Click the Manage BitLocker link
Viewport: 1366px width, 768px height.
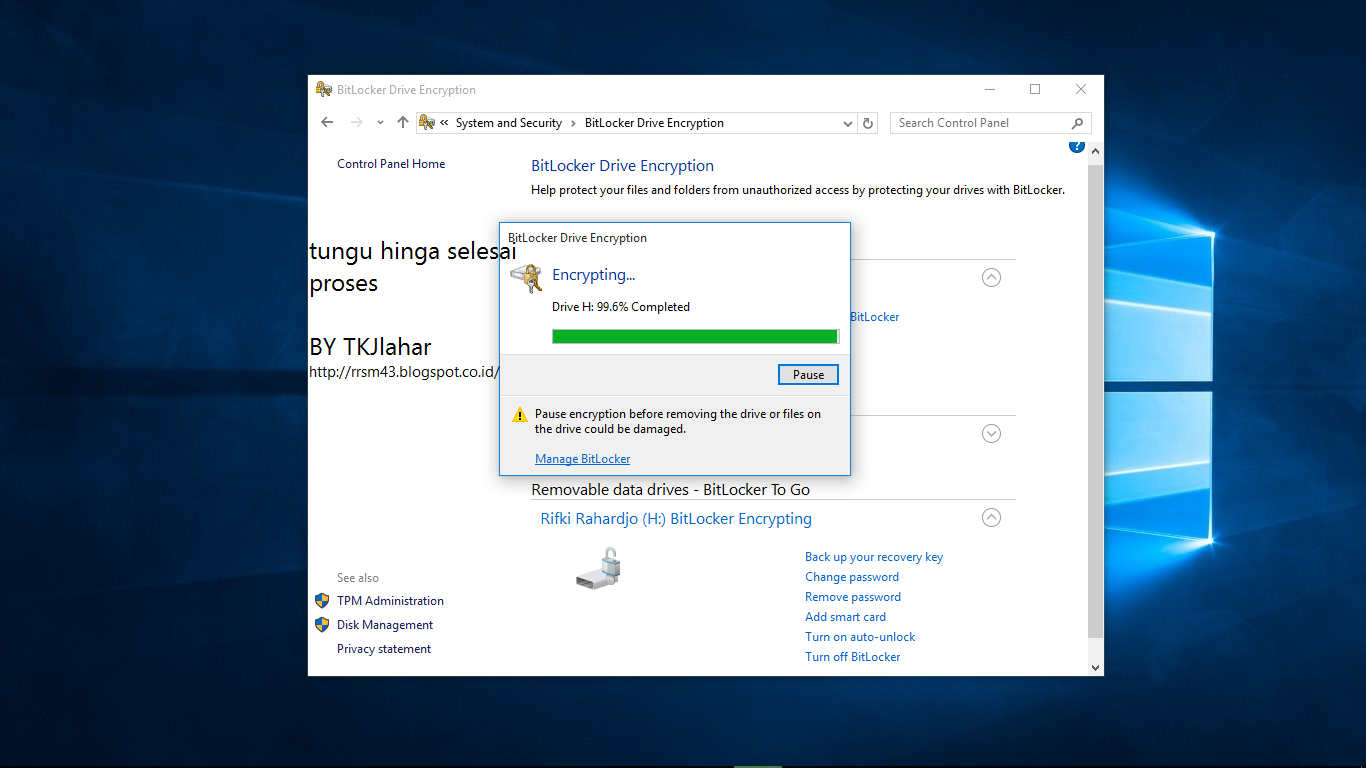tap(582, 459)
